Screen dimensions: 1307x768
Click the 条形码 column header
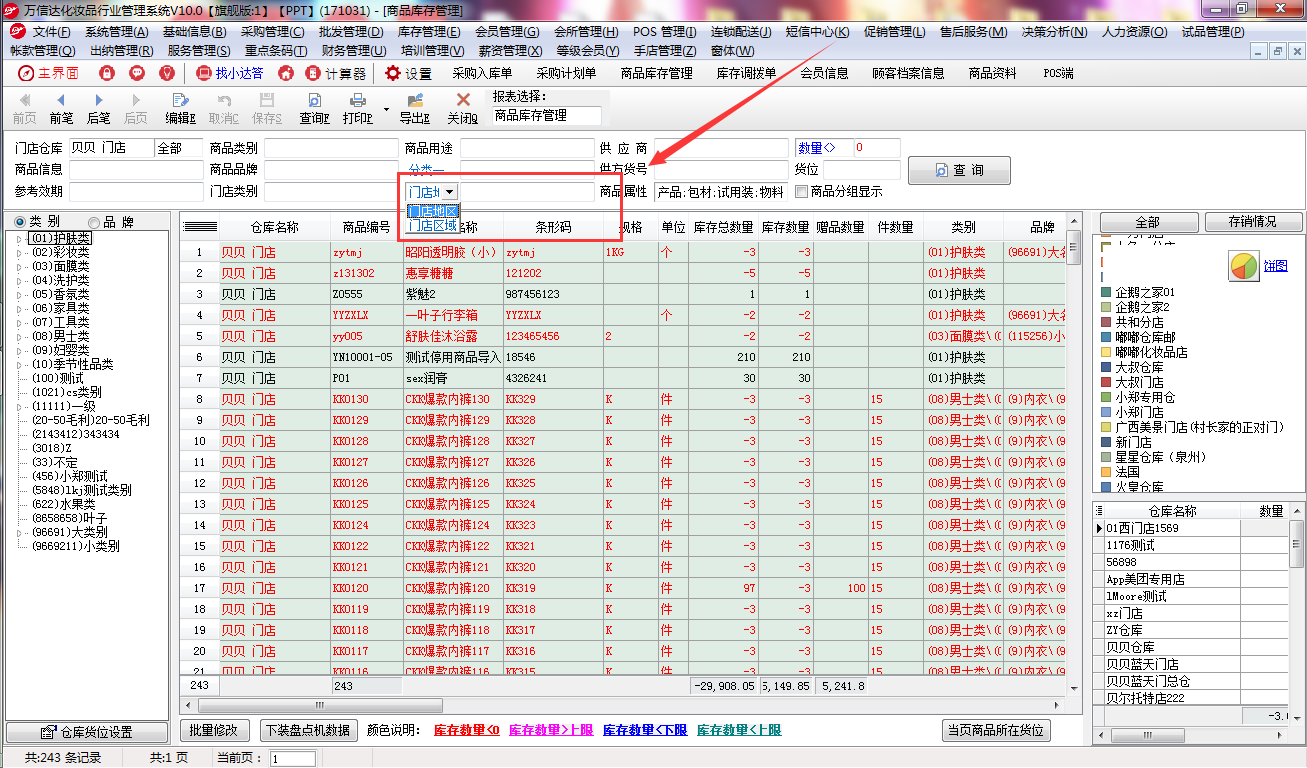coord(551,227)
